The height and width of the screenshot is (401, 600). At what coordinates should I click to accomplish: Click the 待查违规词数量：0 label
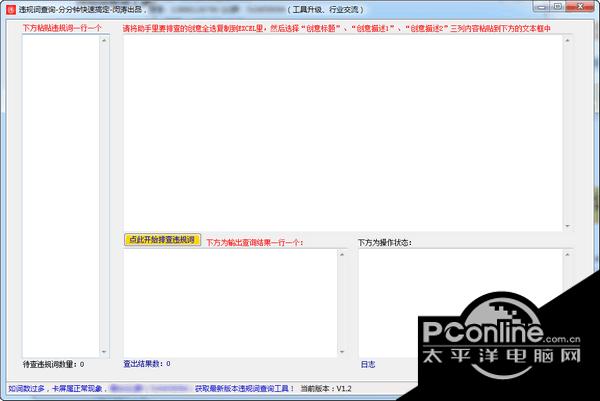[54, 364]
